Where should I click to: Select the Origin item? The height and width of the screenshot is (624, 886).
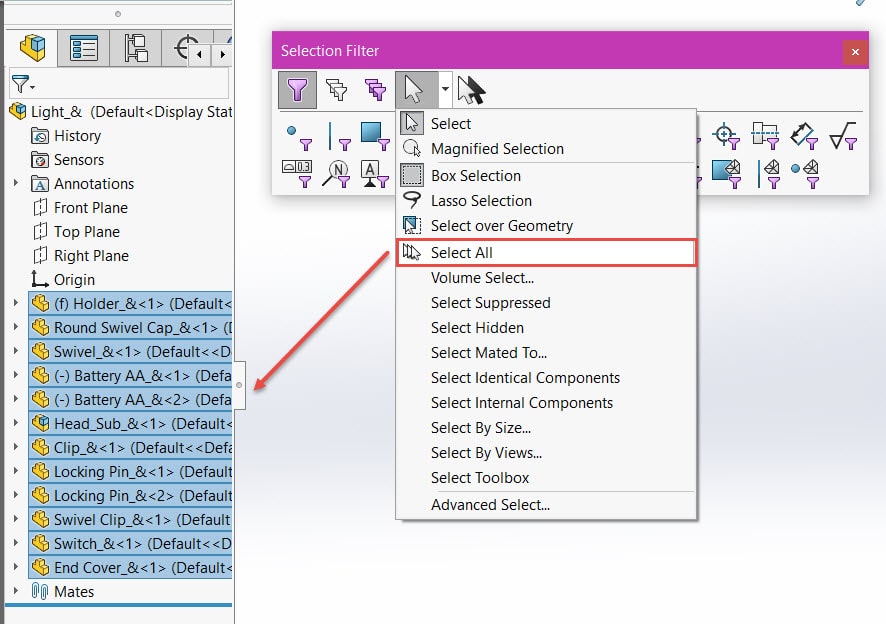point(63,280)
